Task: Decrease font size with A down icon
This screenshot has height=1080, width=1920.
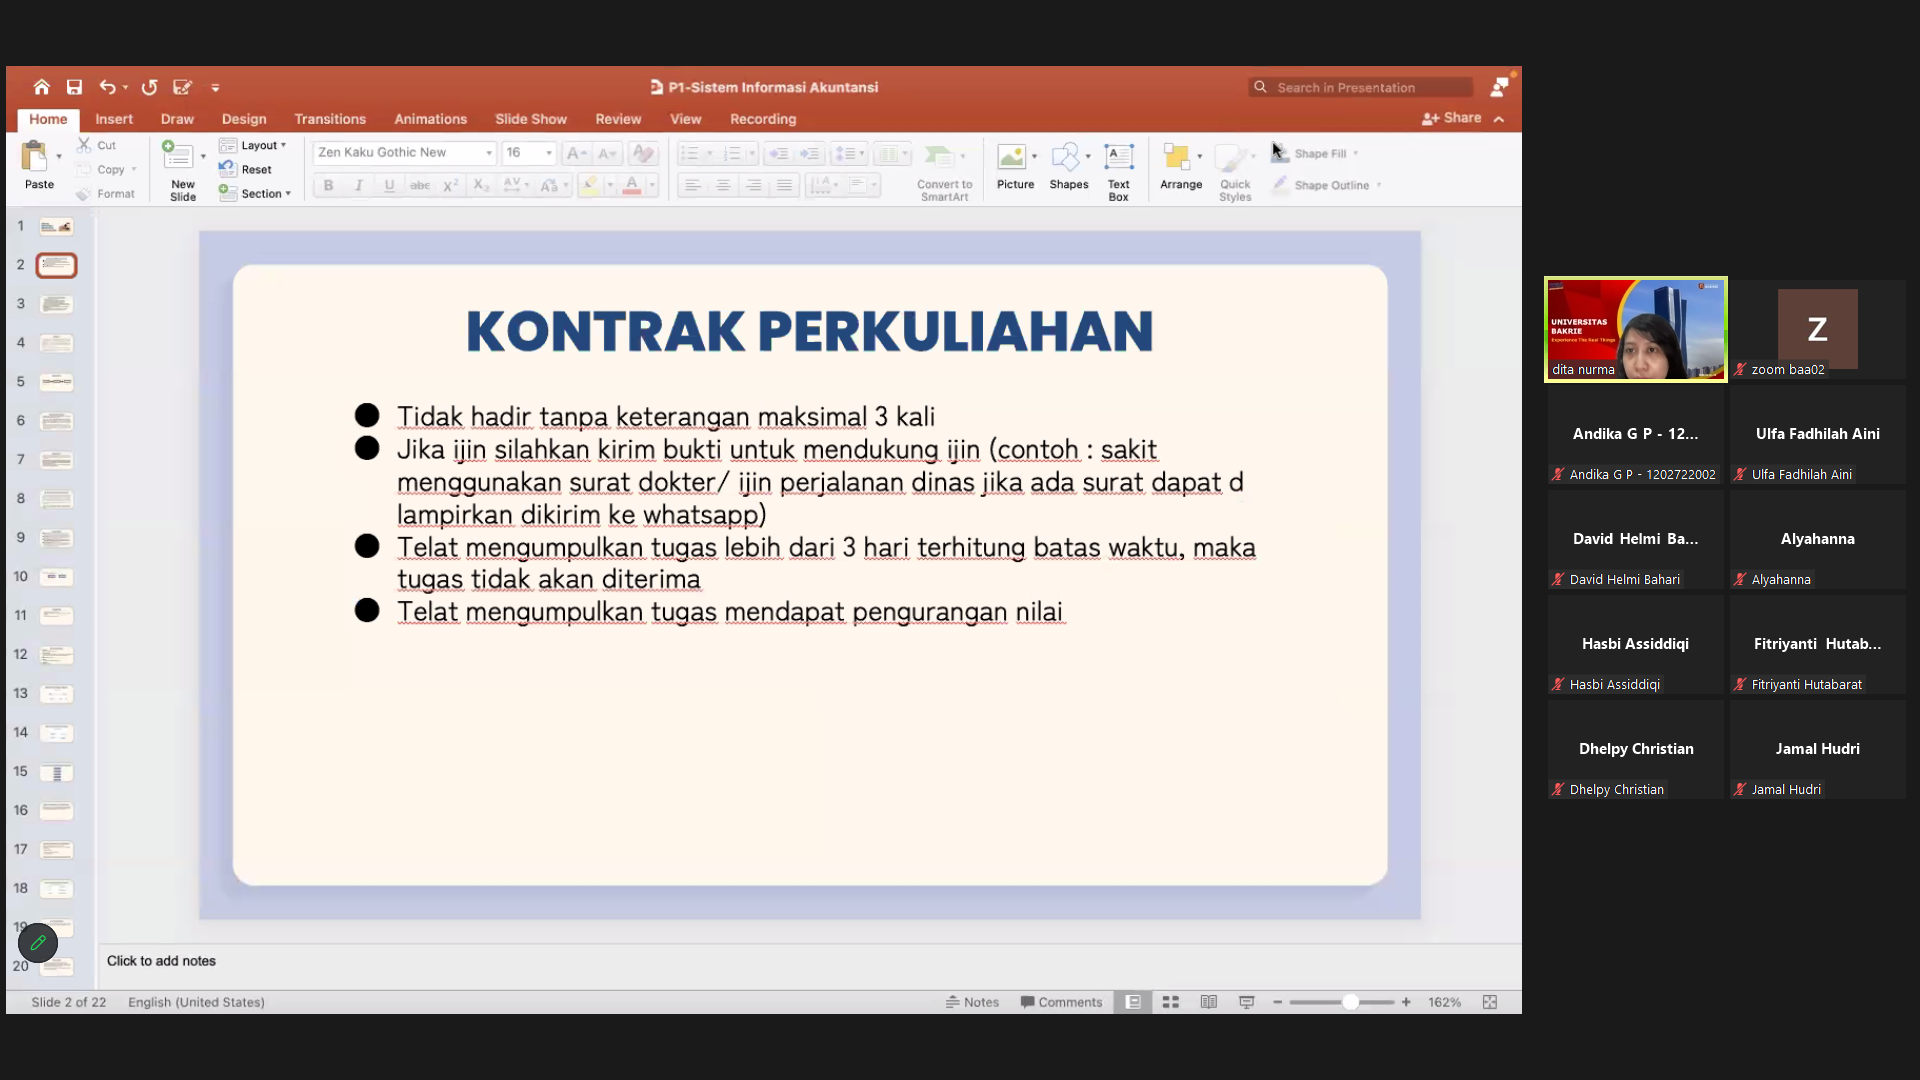Action: pyautogui.click(x=606, y=153)
